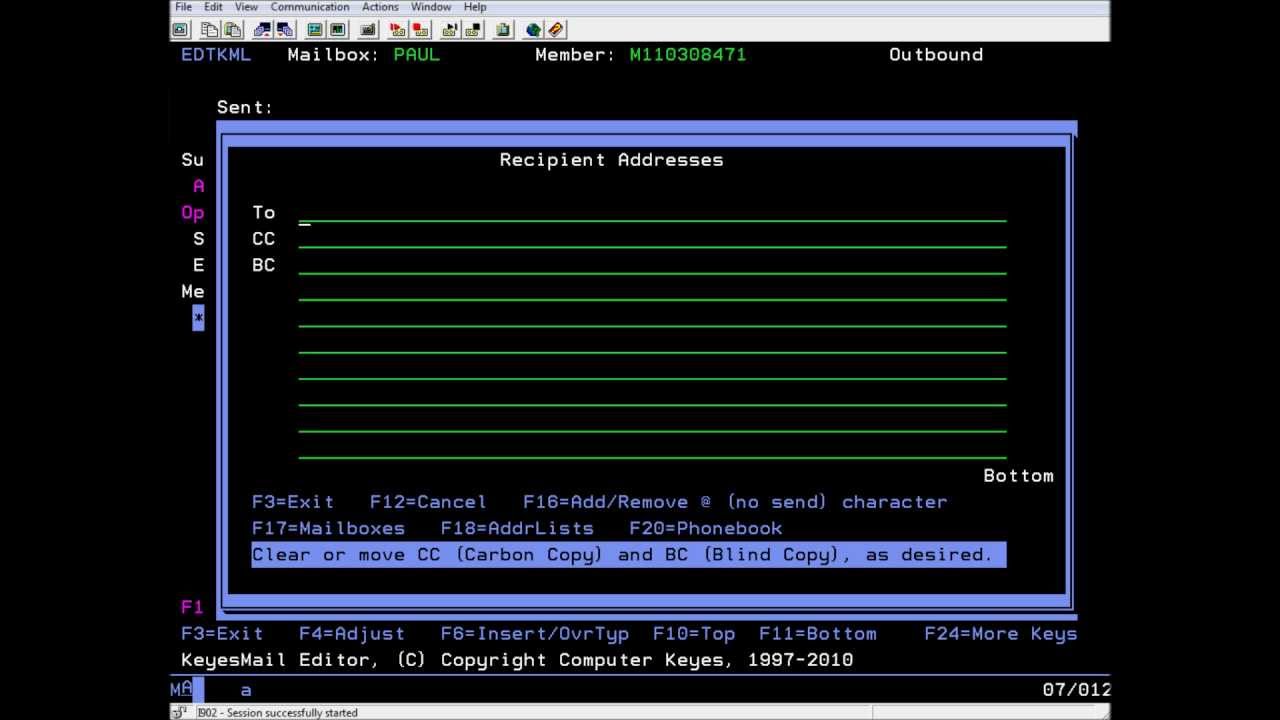Screen dimensions: 1280x720
Task: Click the Send File to Host icon
Action: (263, 30)
